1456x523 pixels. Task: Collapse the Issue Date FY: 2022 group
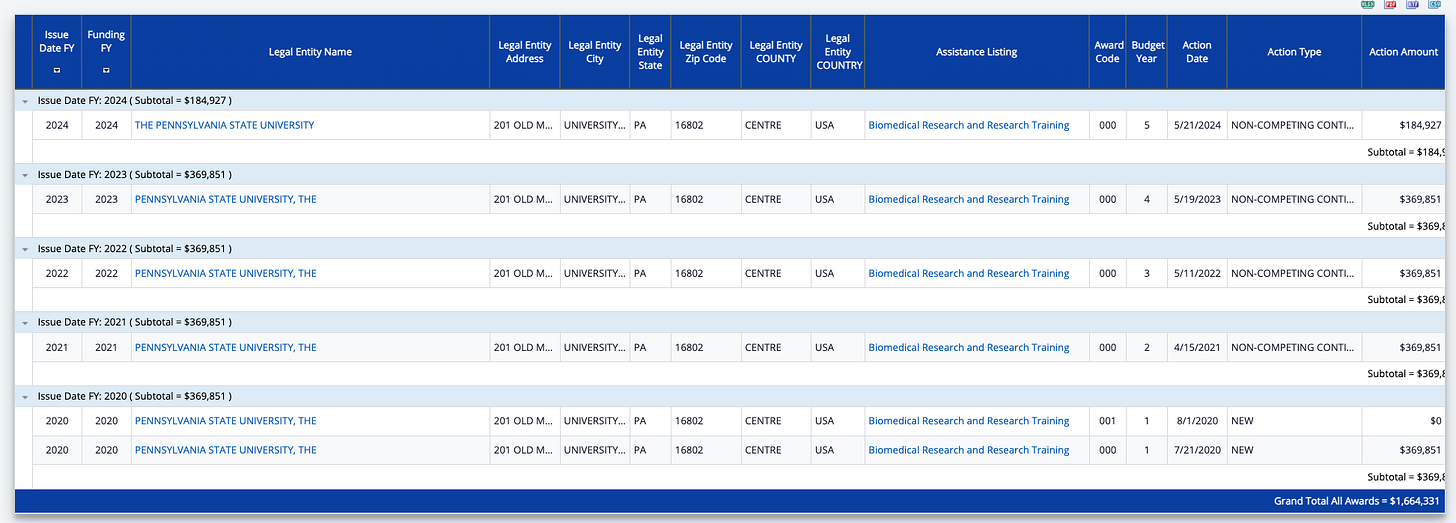click(x=24, y=249)
